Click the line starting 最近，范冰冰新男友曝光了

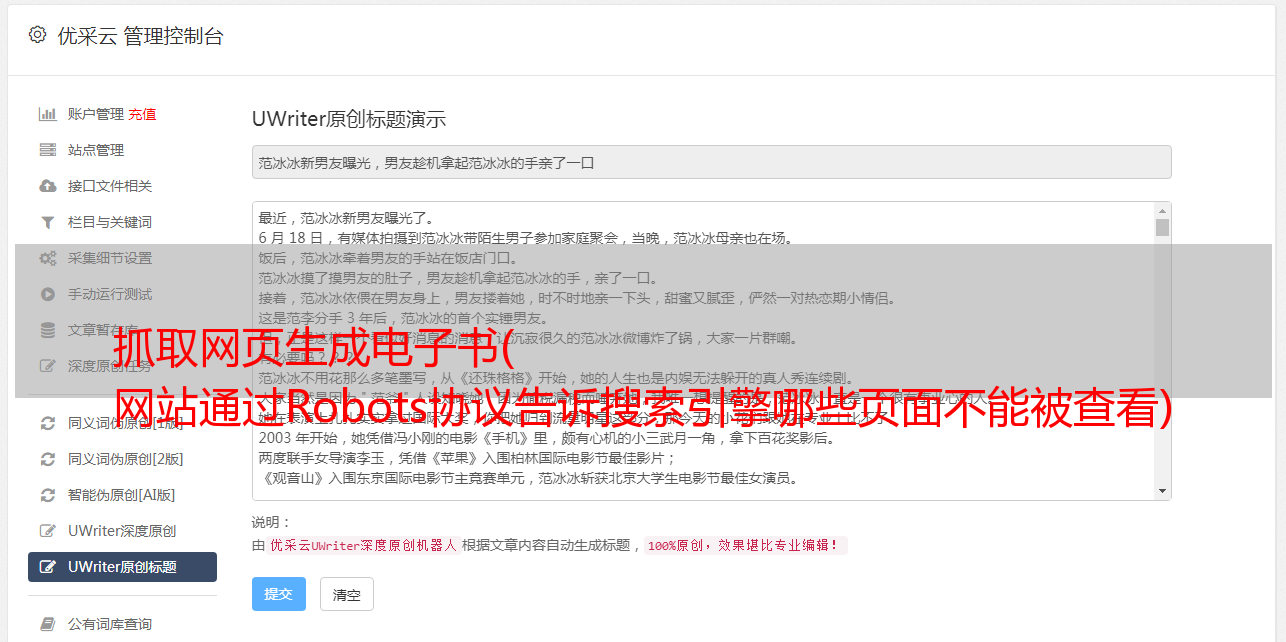click(x=346, y=218)
